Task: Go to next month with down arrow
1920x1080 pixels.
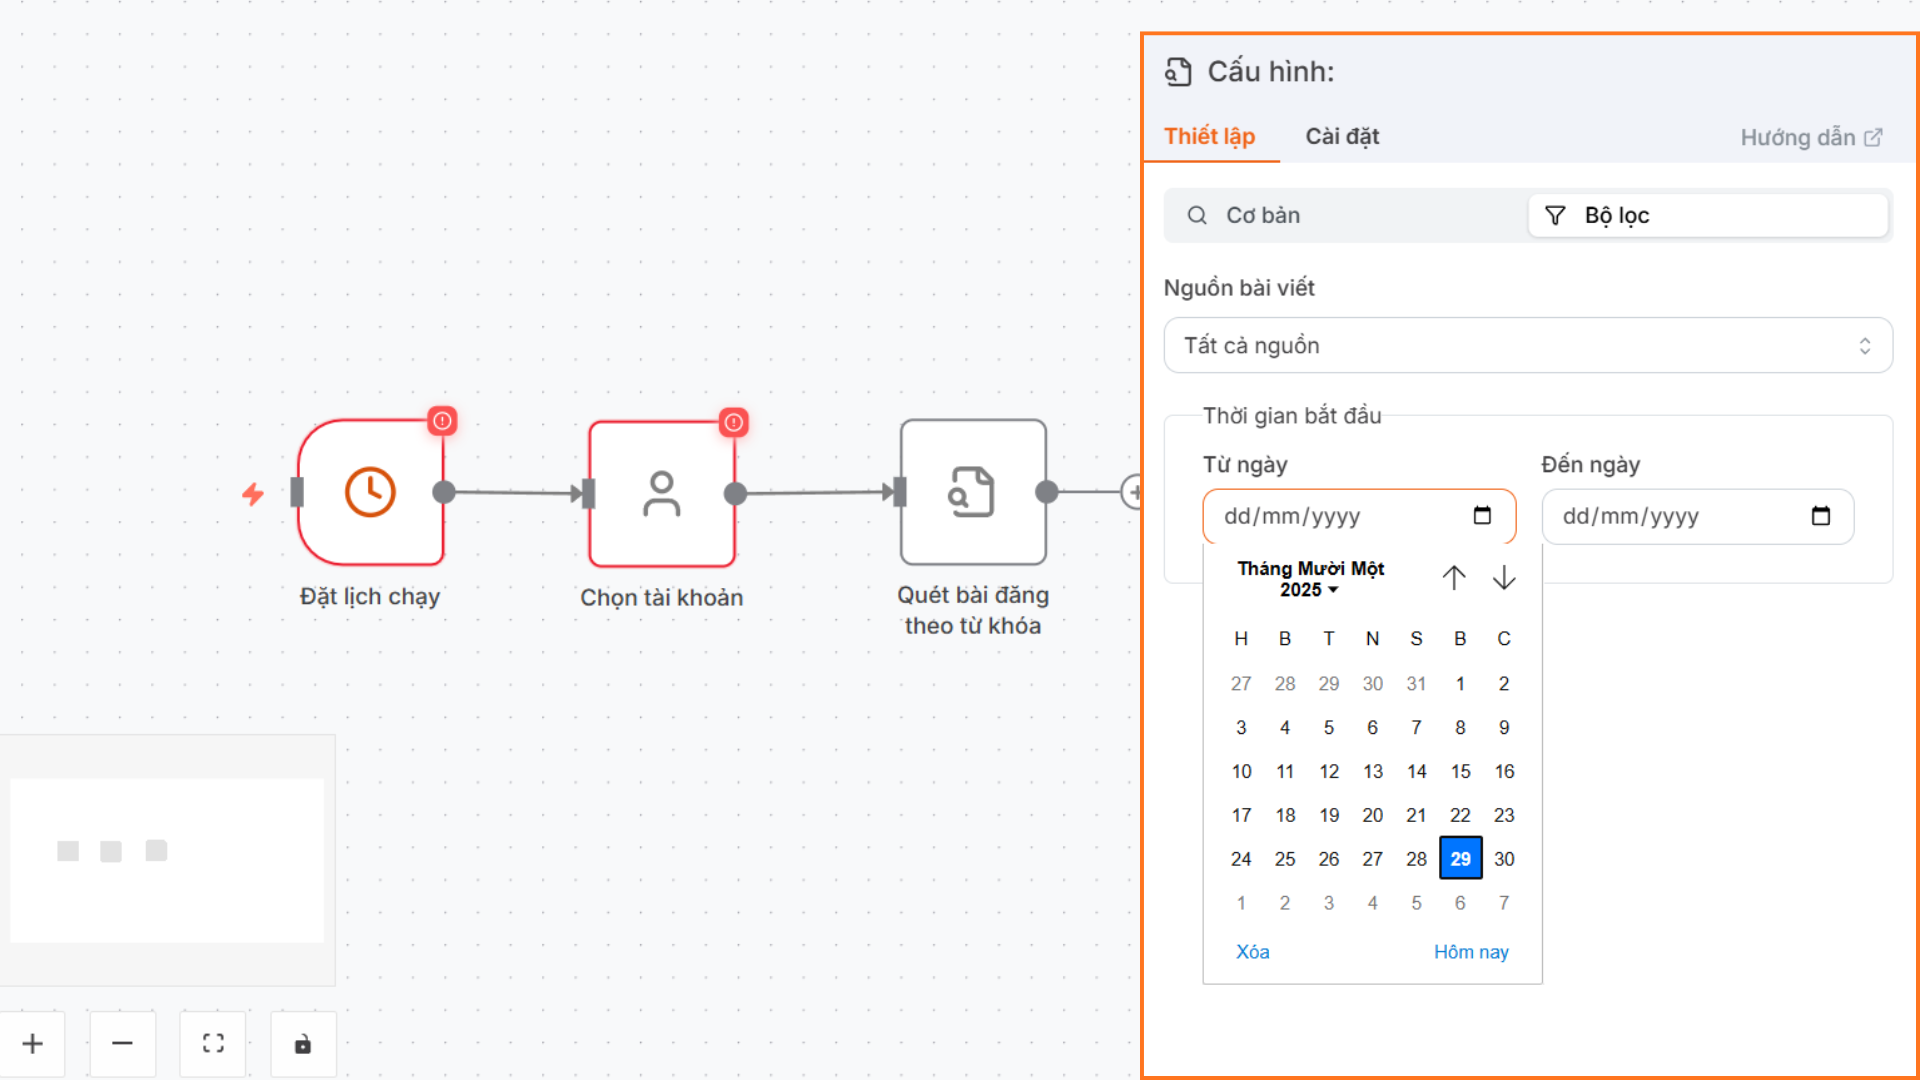Action: 1504,578
